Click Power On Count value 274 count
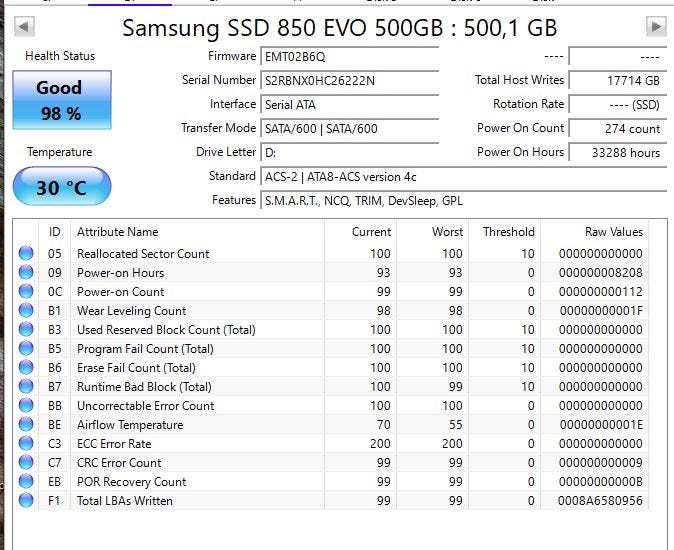Viewport: 674px width, 550px height. (x=618, y=128)
